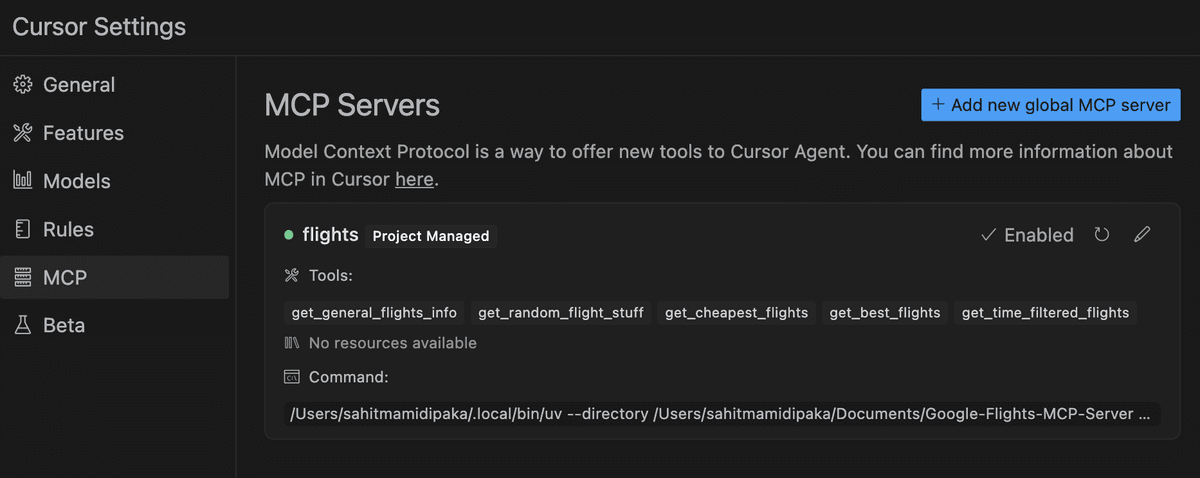Click the green status dot beside flights

[289, 235]
